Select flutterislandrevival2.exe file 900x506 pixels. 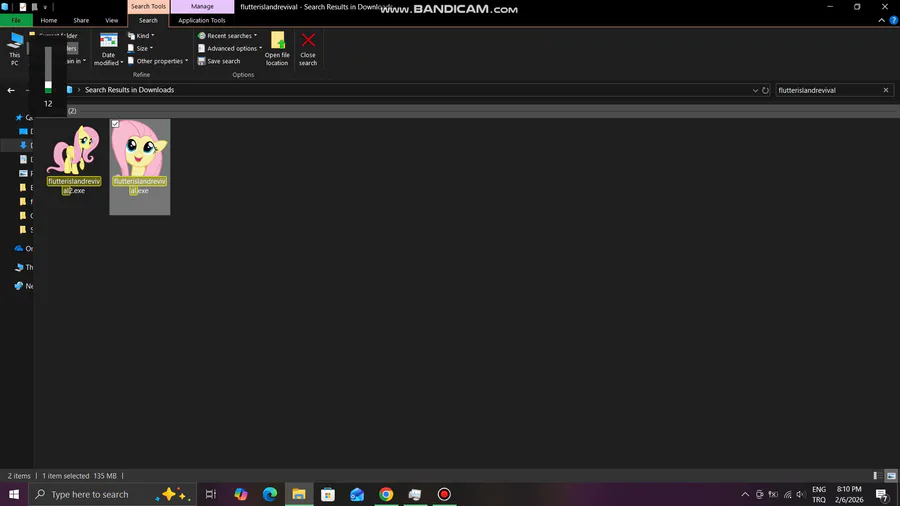click(x=74, y=160)
